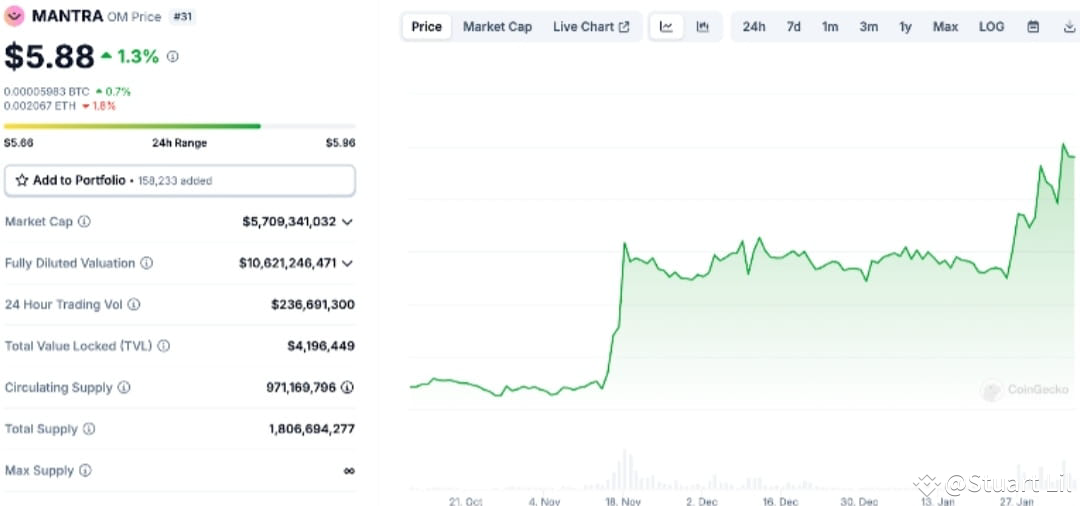This screenshot has height=506, width=1080.
Task: Open the calendar date range picker
Action: click(1033, 27)
